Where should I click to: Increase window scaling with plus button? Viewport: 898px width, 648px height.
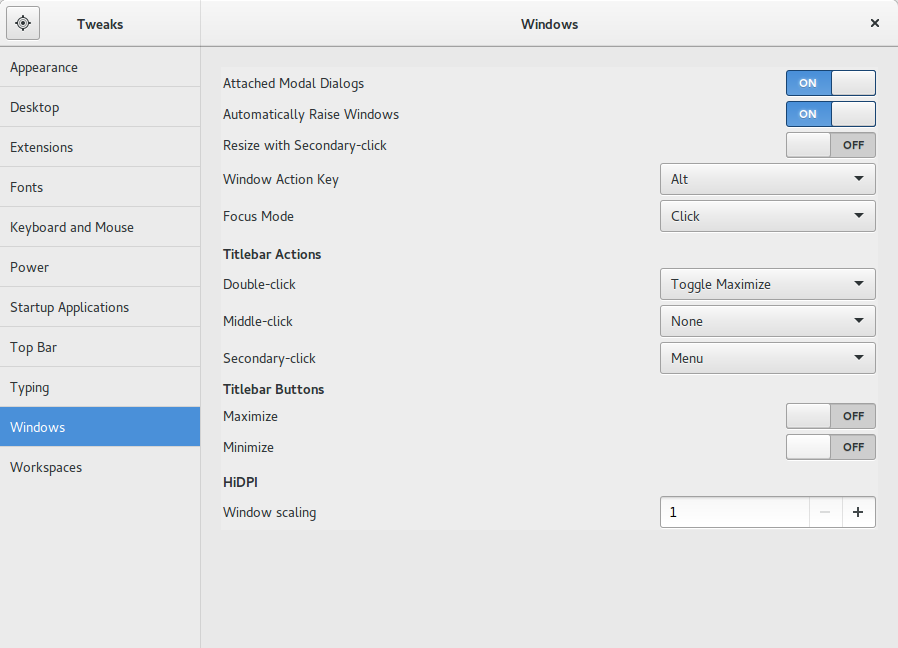click(858, 512)
